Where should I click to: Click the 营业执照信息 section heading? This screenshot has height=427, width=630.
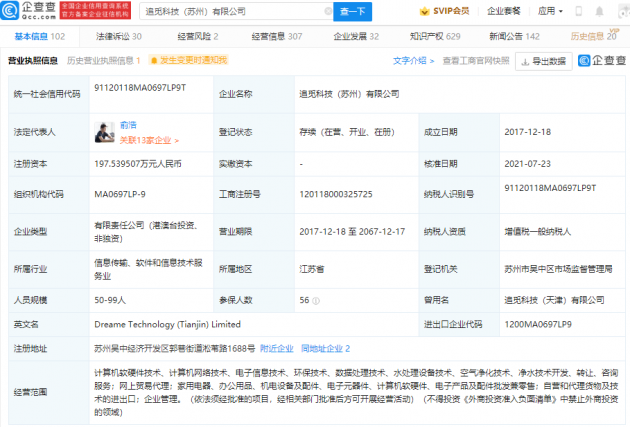(x=33, y=61)
